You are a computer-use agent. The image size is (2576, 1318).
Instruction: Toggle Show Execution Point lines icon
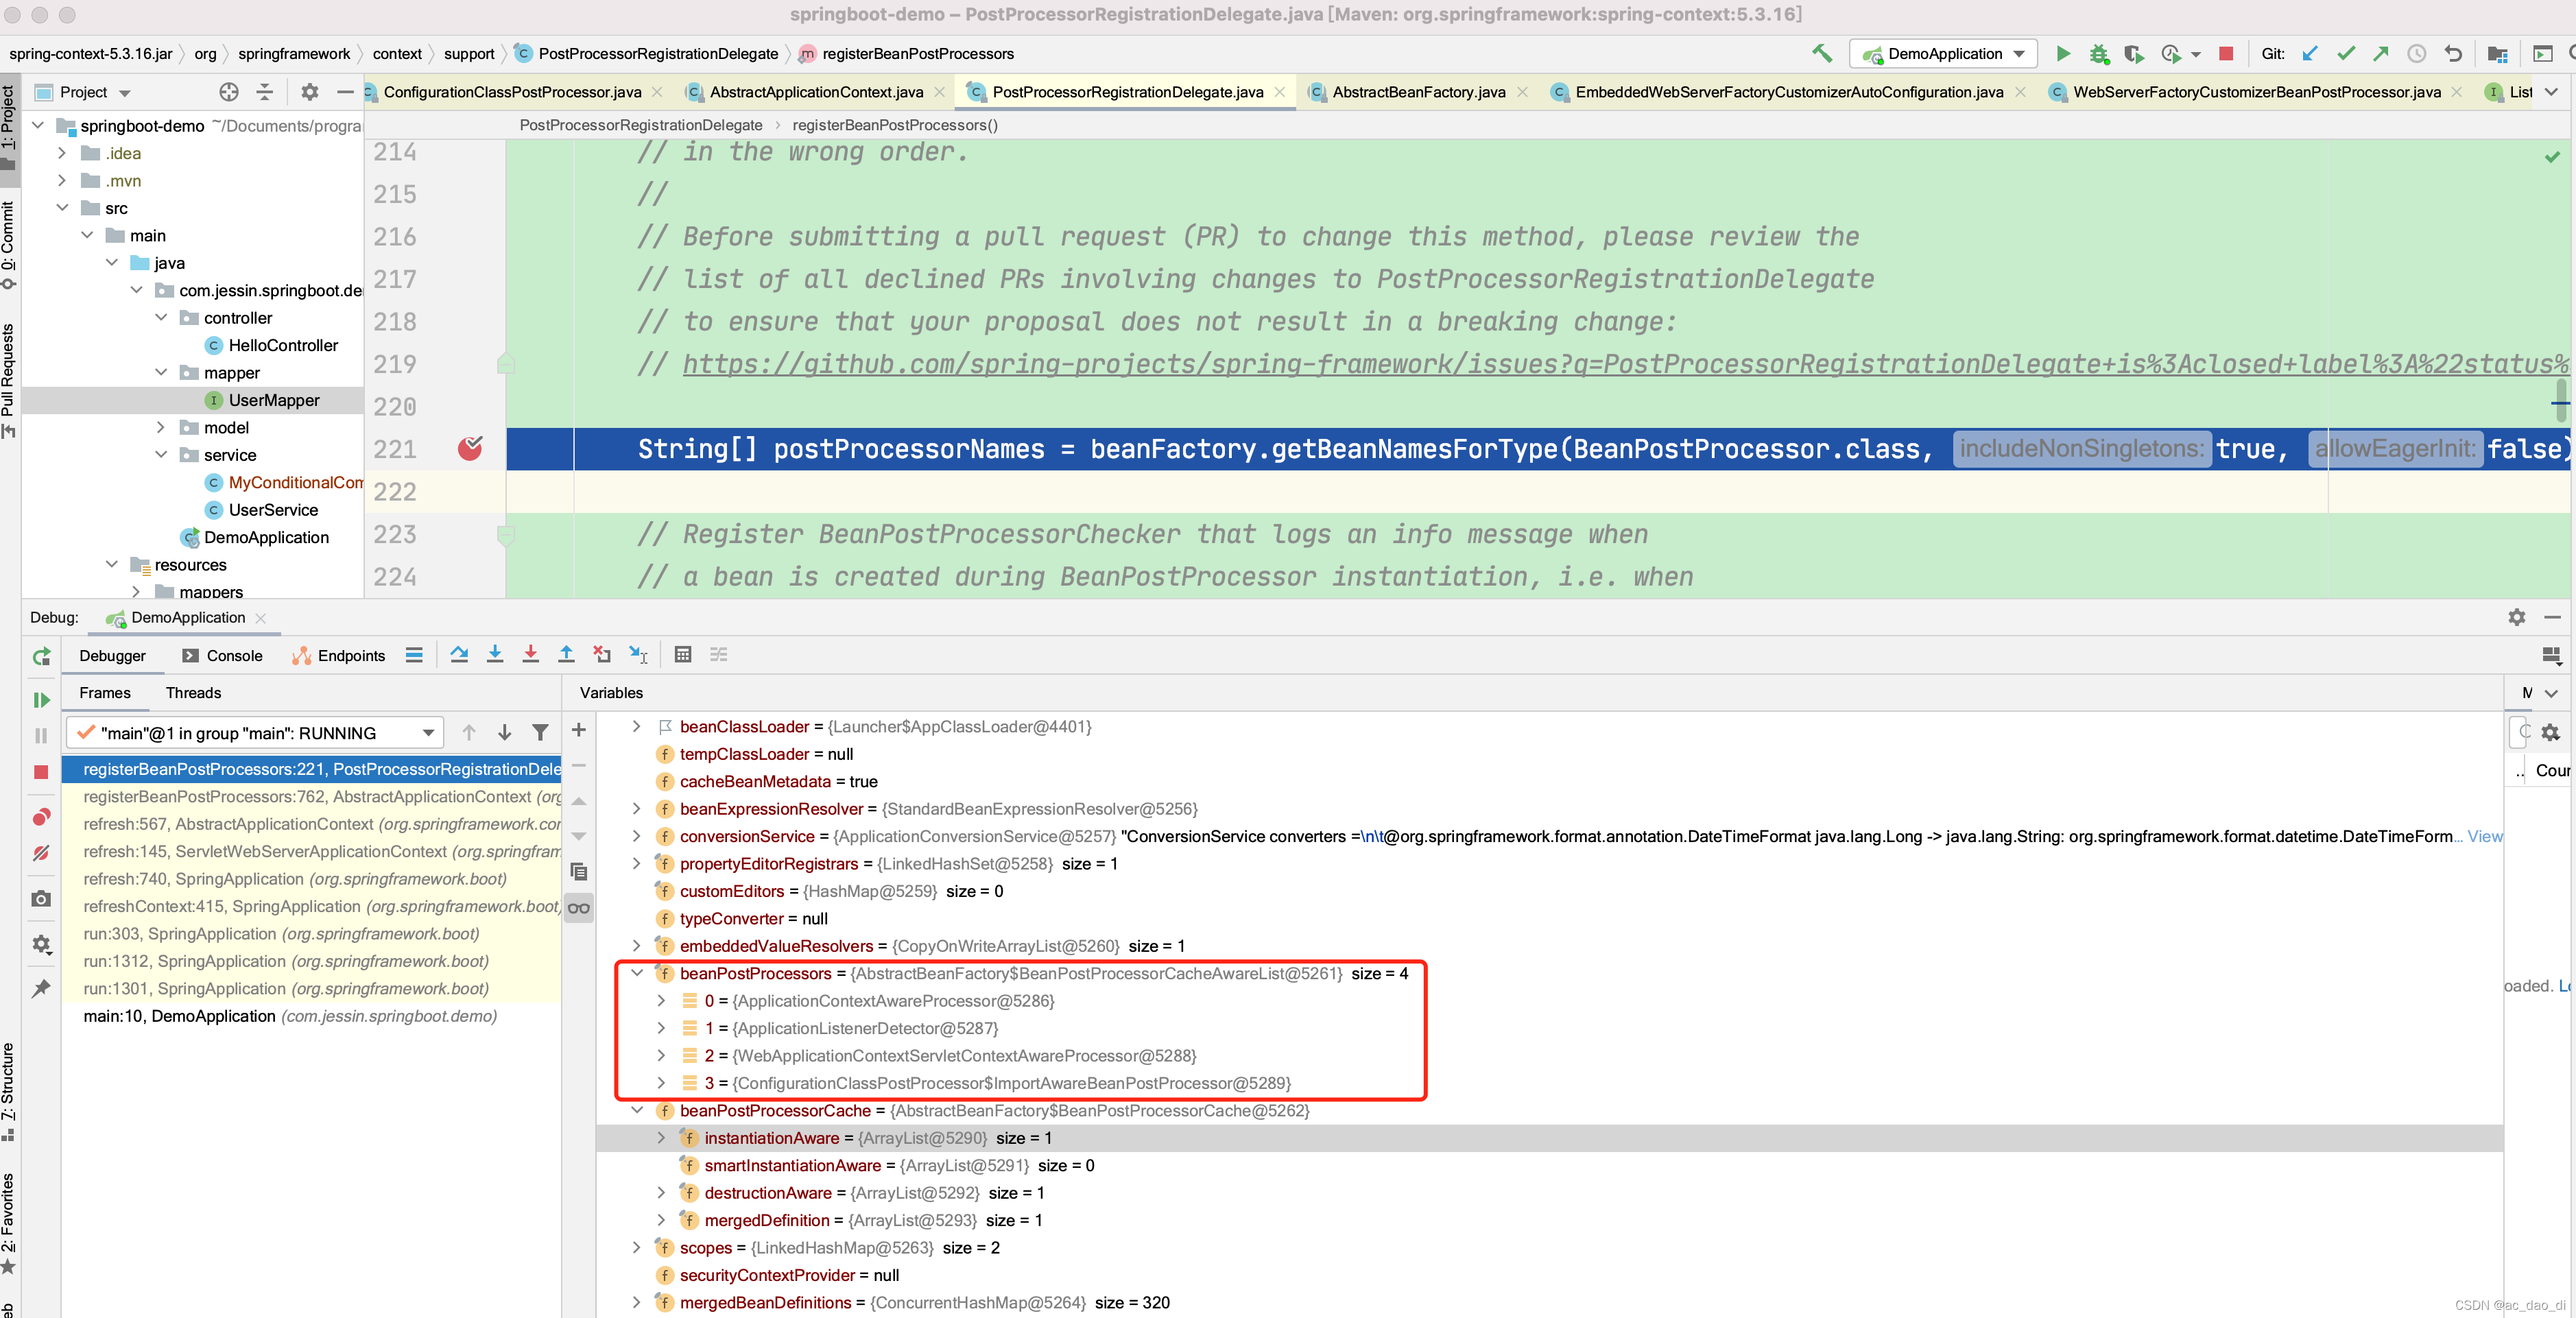tap(414, 655)
